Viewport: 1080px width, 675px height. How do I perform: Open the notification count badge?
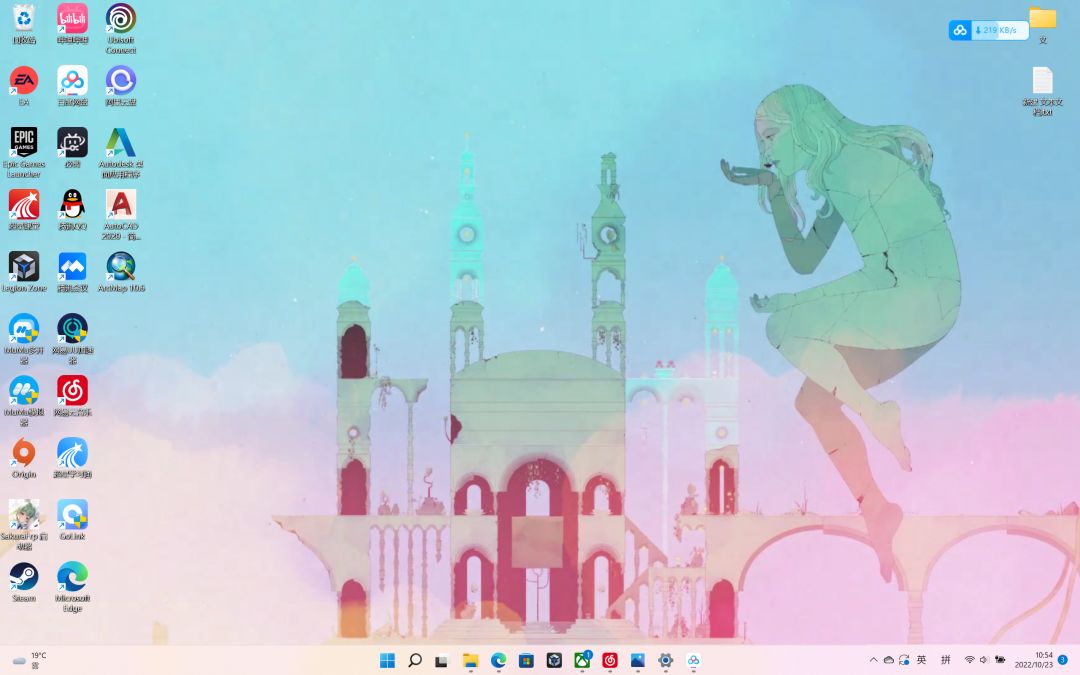pos(1063,660)
